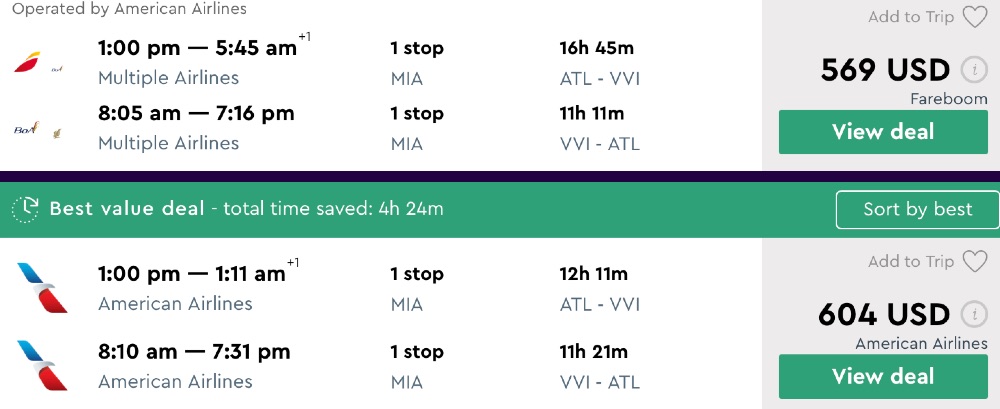Open the info icon beside 604 USD

tap(972, 314)
